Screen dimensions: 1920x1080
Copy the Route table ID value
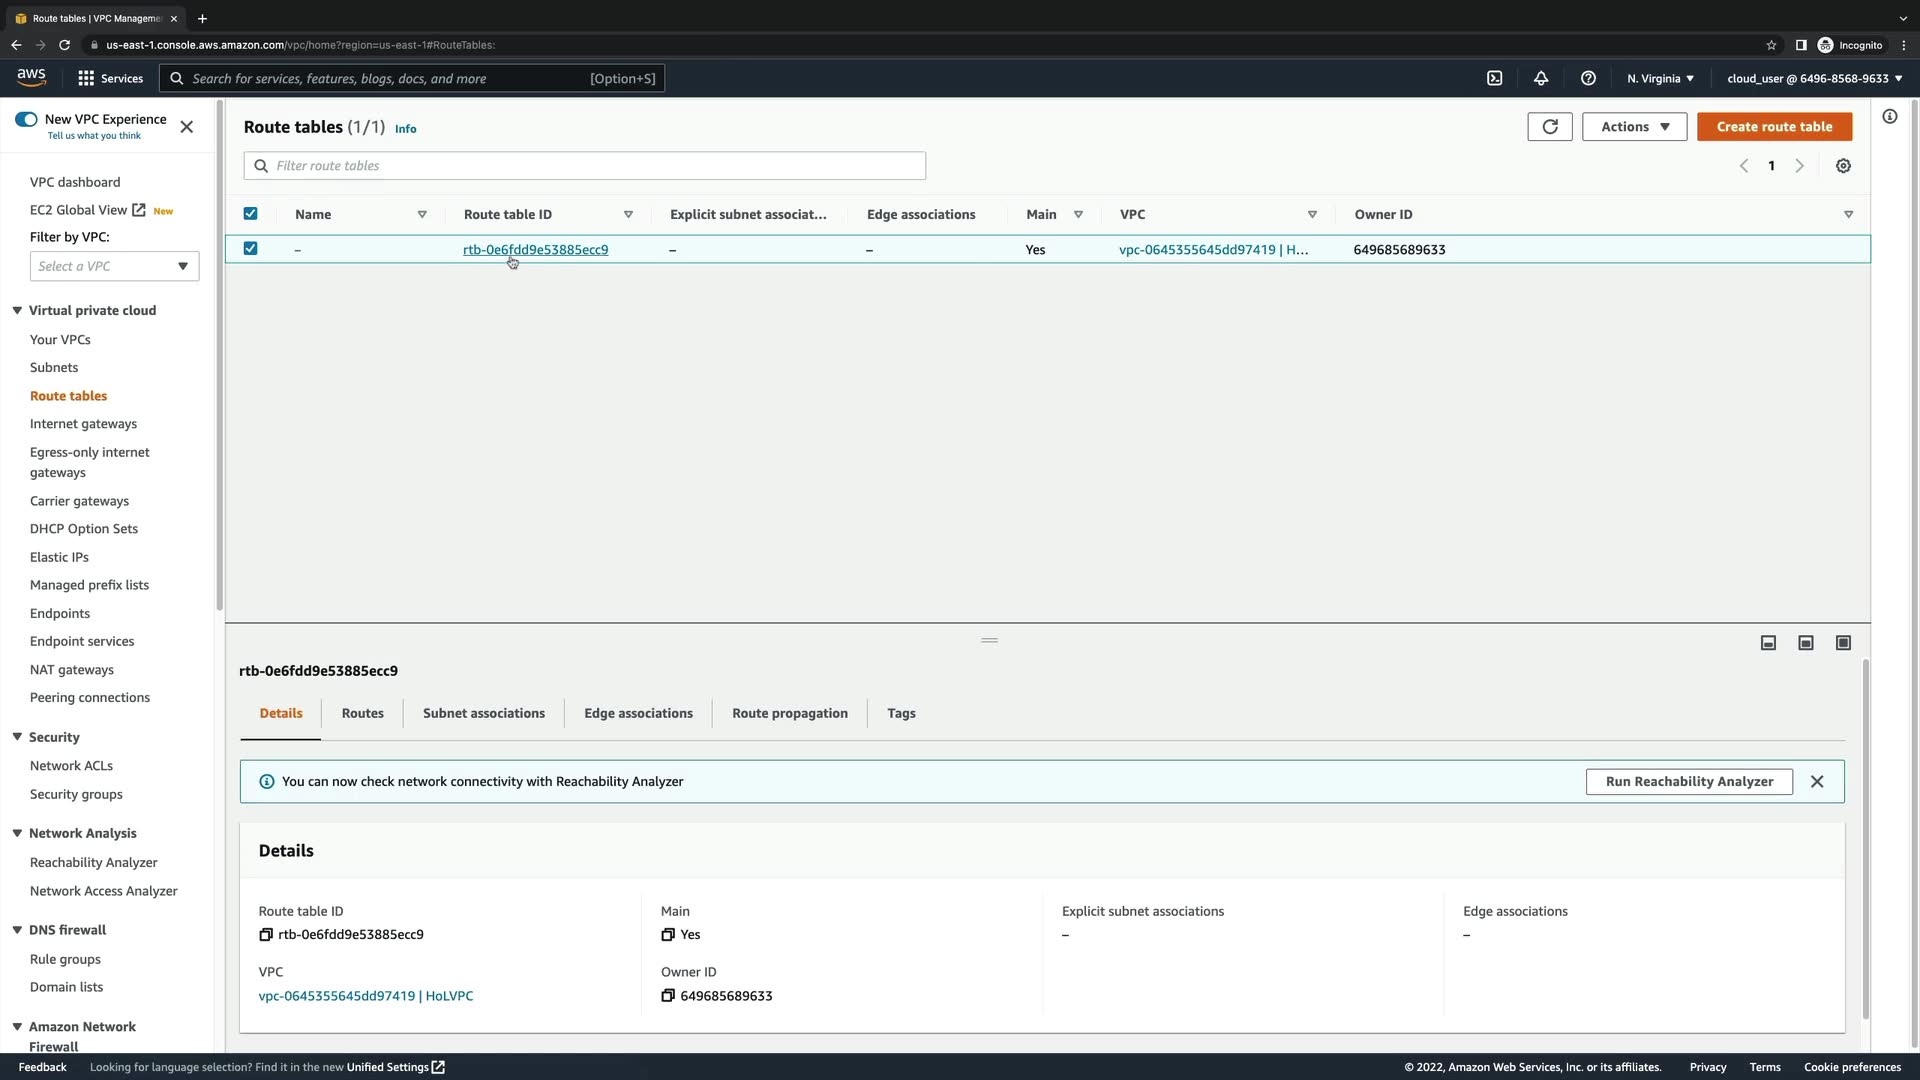pos(266,935)
